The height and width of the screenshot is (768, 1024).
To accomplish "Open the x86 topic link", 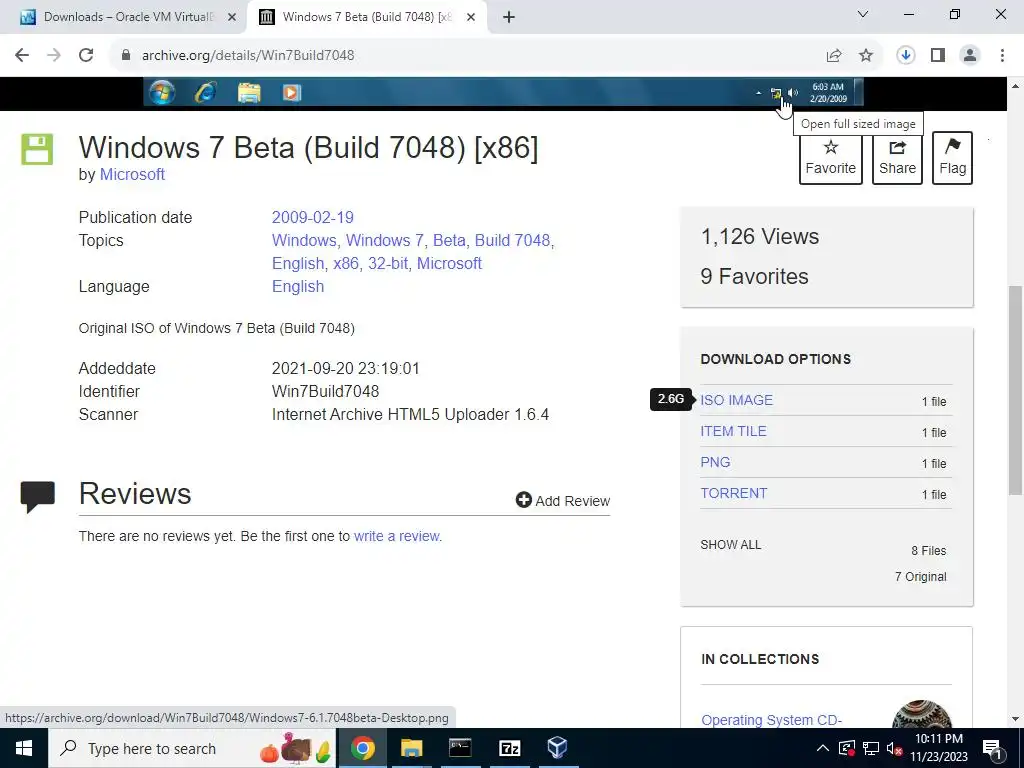I will pyautogui.click(x=346, y=263).
